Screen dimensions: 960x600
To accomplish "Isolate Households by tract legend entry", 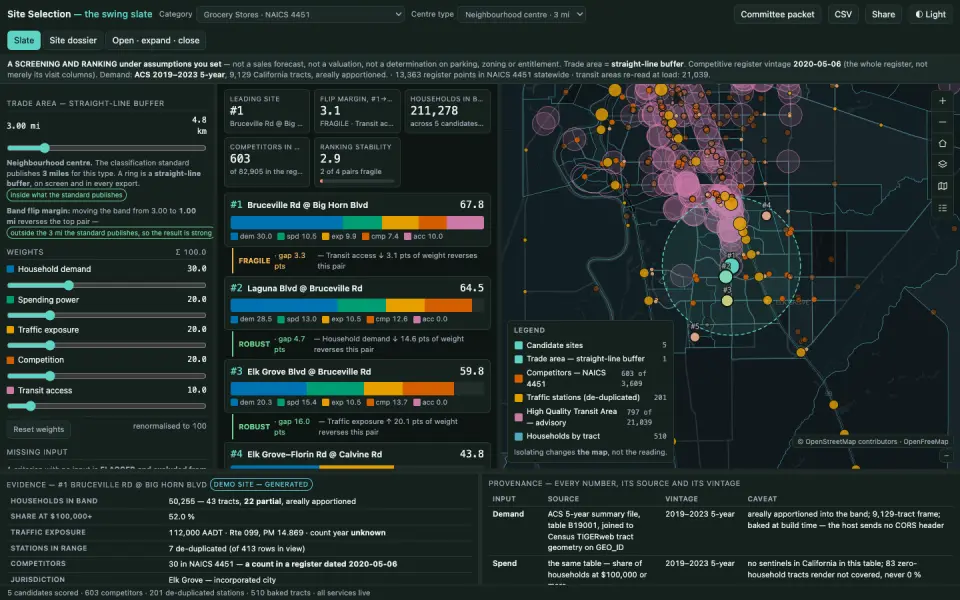I will 590,436.
